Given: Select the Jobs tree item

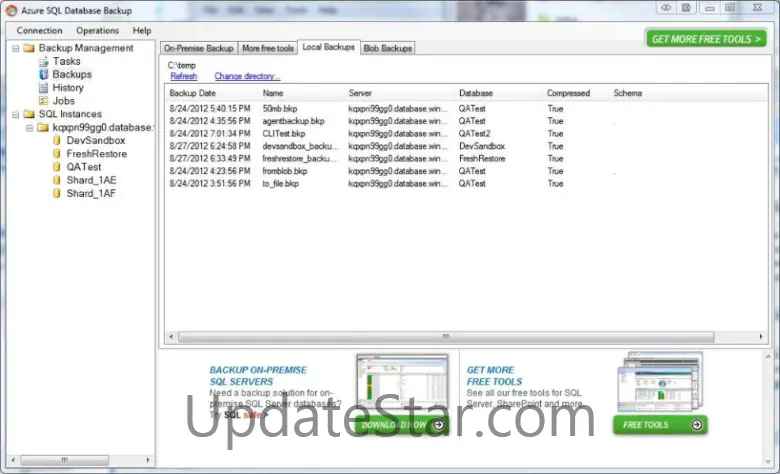Looking at the screenshot, I should (64, 101).
